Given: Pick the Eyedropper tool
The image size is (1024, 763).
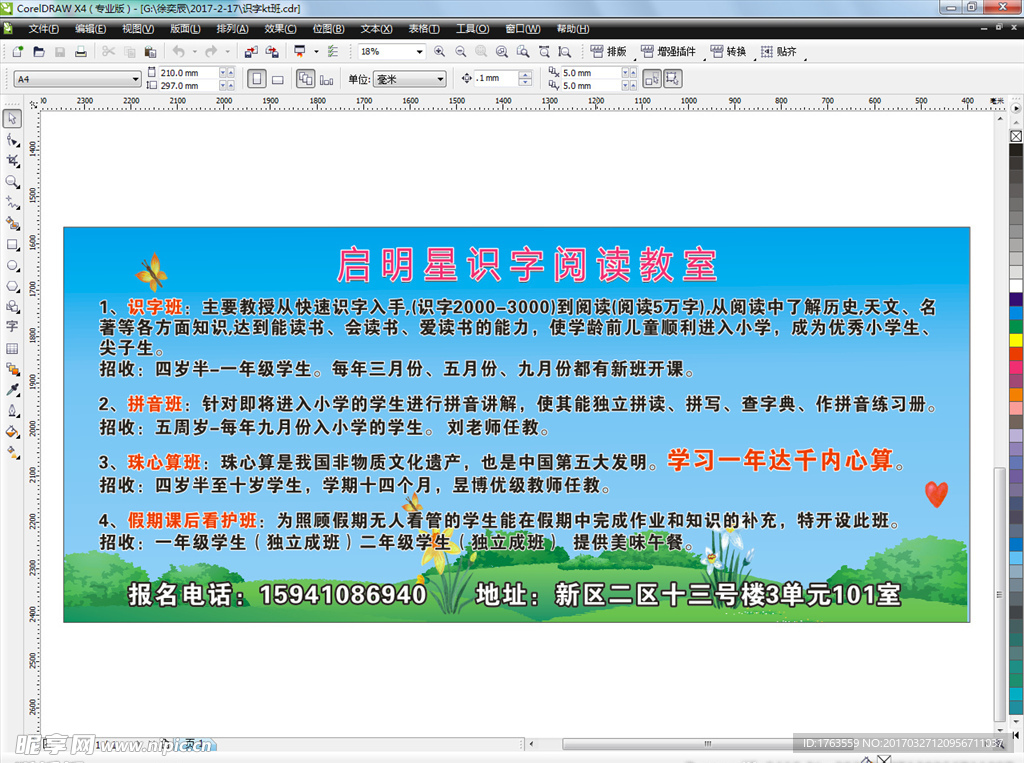Looking at the screenshot, I should 13,392.
